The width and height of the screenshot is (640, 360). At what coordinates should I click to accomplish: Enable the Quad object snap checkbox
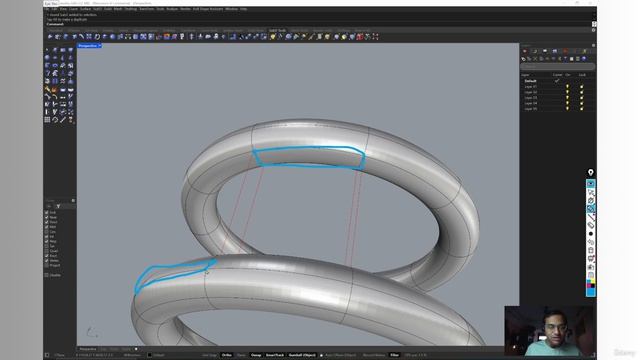click(47, 251)
